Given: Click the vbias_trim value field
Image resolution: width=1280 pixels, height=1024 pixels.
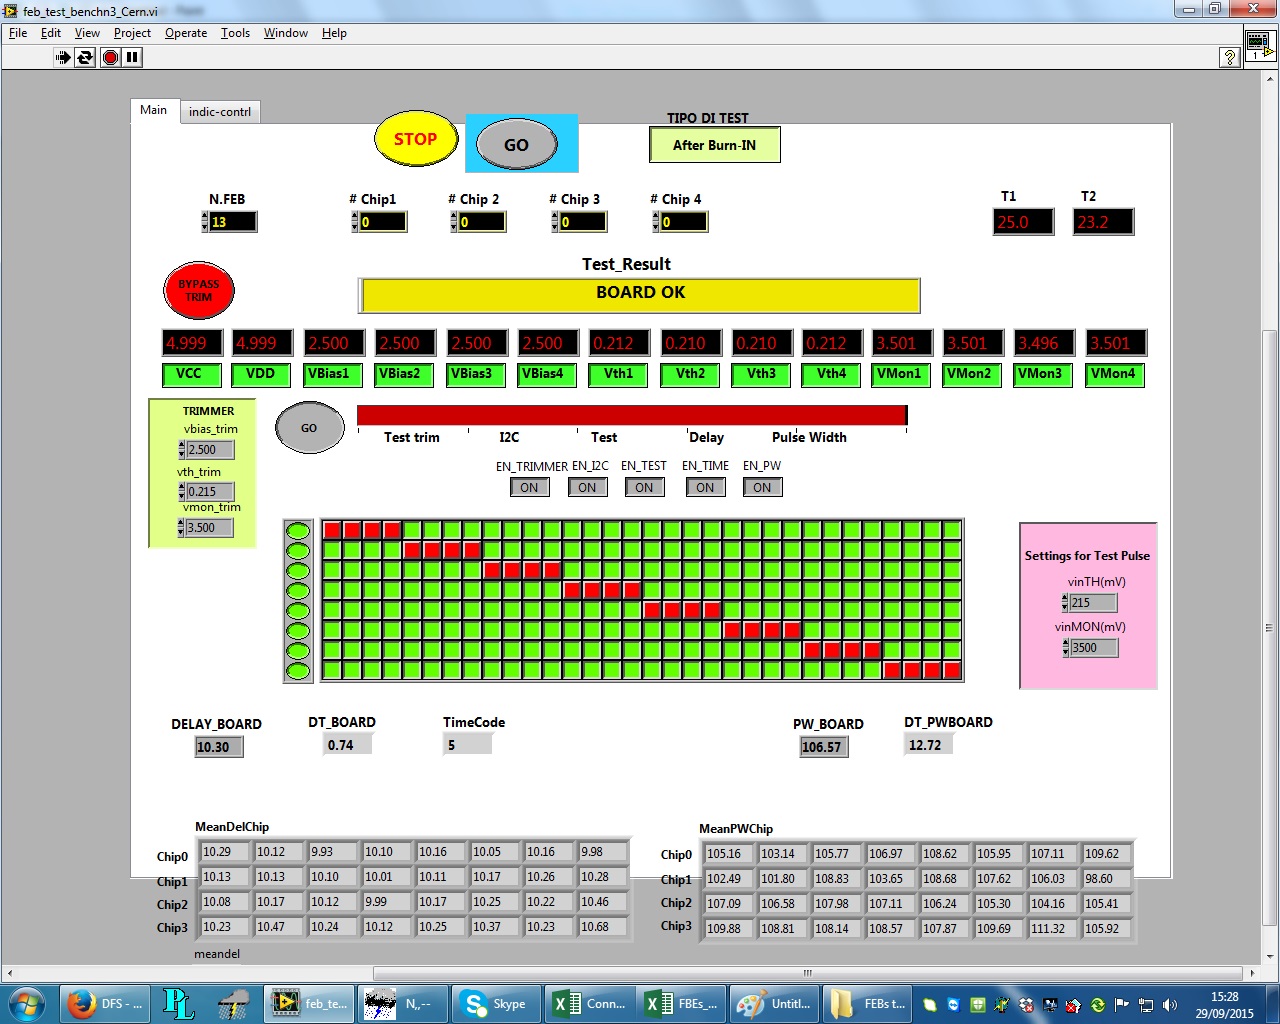Looking at the screenshot, I should (x=210, y=450).
